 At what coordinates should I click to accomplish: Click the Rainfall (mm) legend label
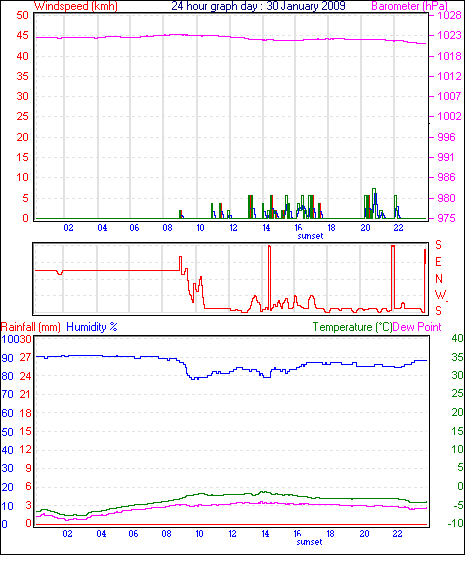pos(31,327)
